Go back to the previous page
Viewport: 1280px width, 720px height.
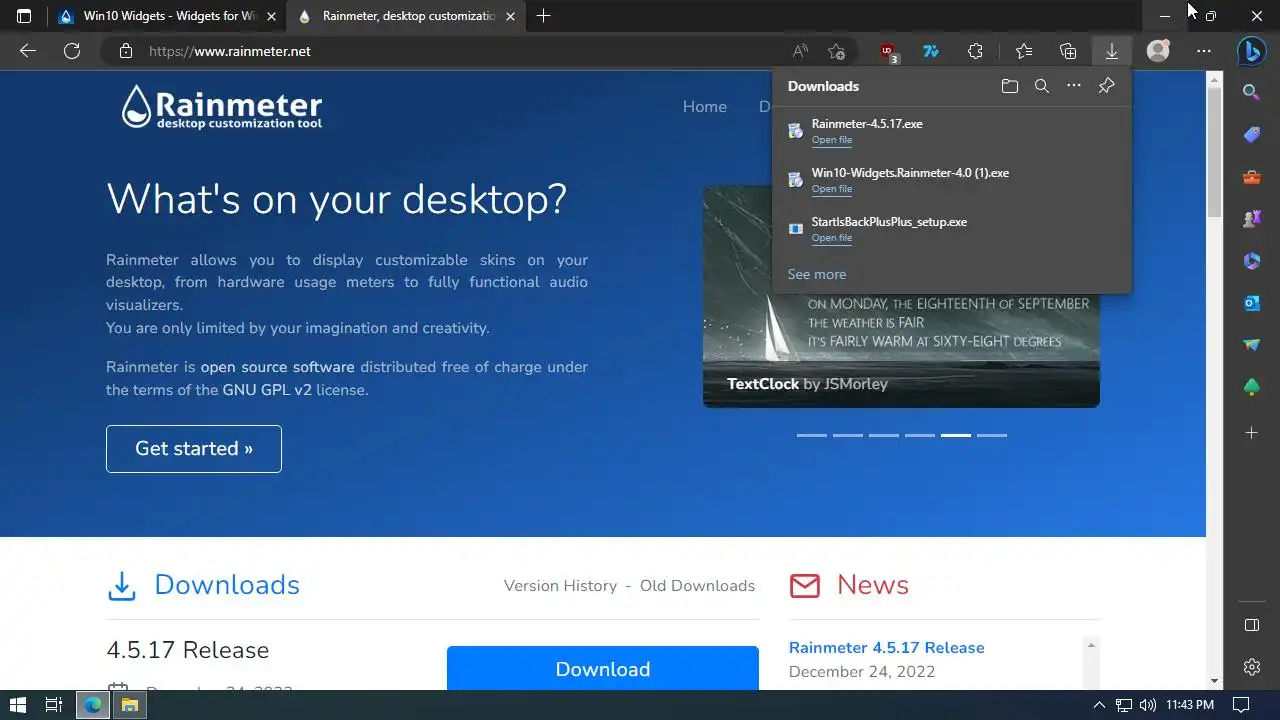coord(28,51)
